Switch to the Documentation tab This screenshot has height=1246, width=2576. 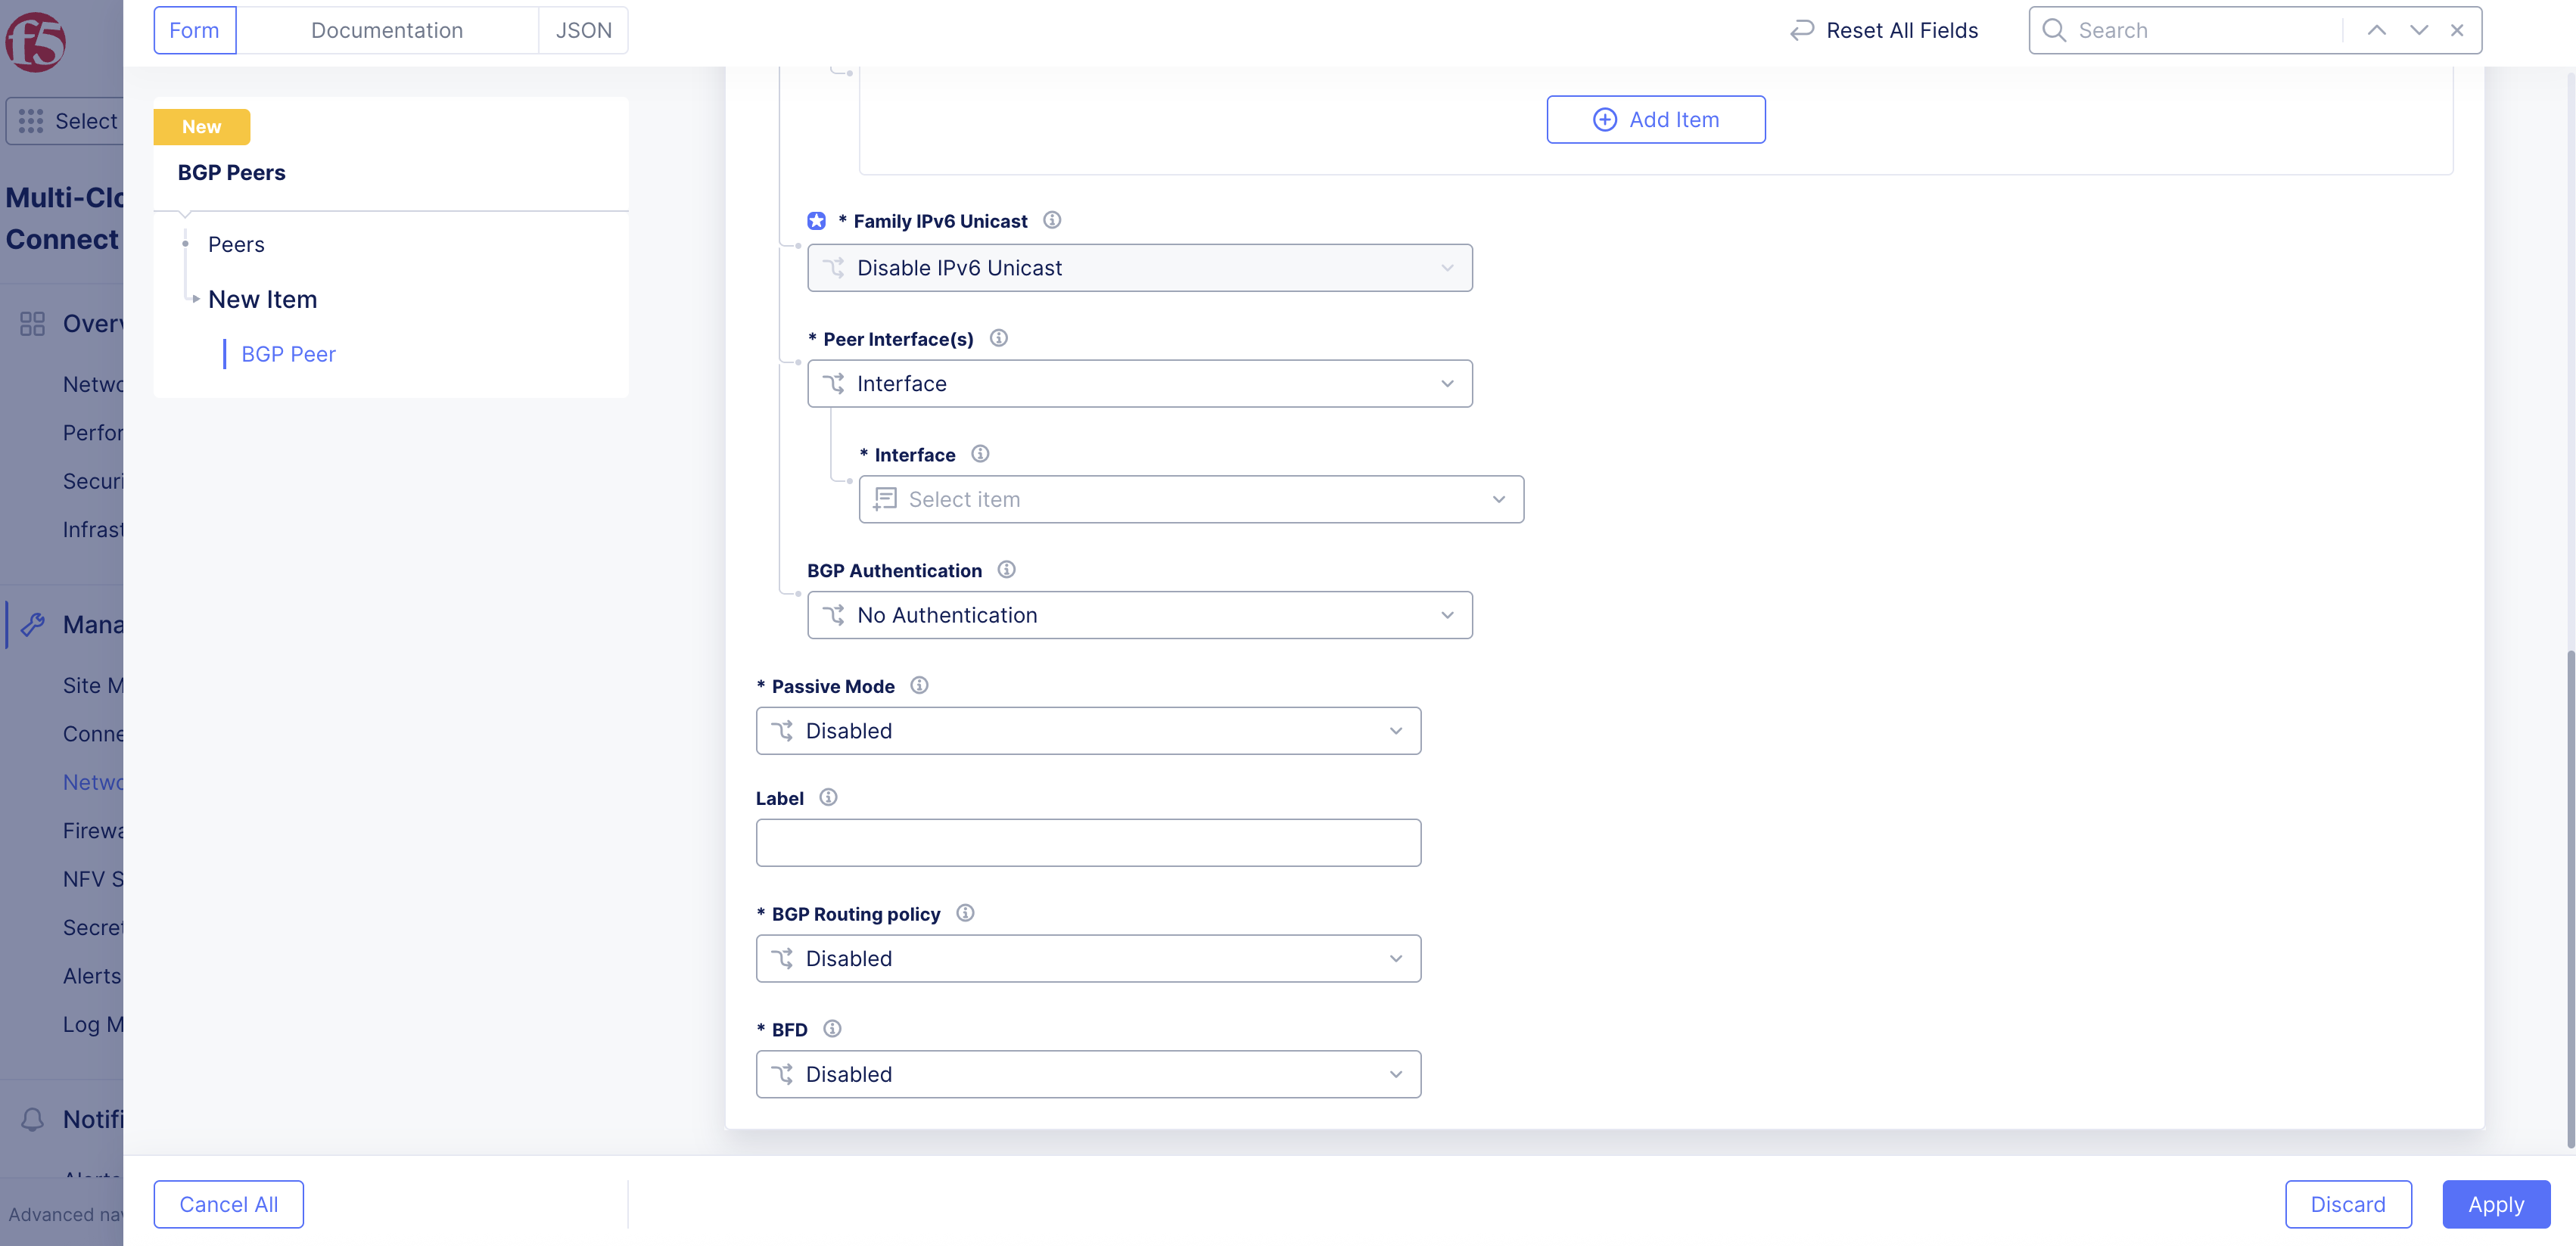pyautogui.click(x=387, y=30)
